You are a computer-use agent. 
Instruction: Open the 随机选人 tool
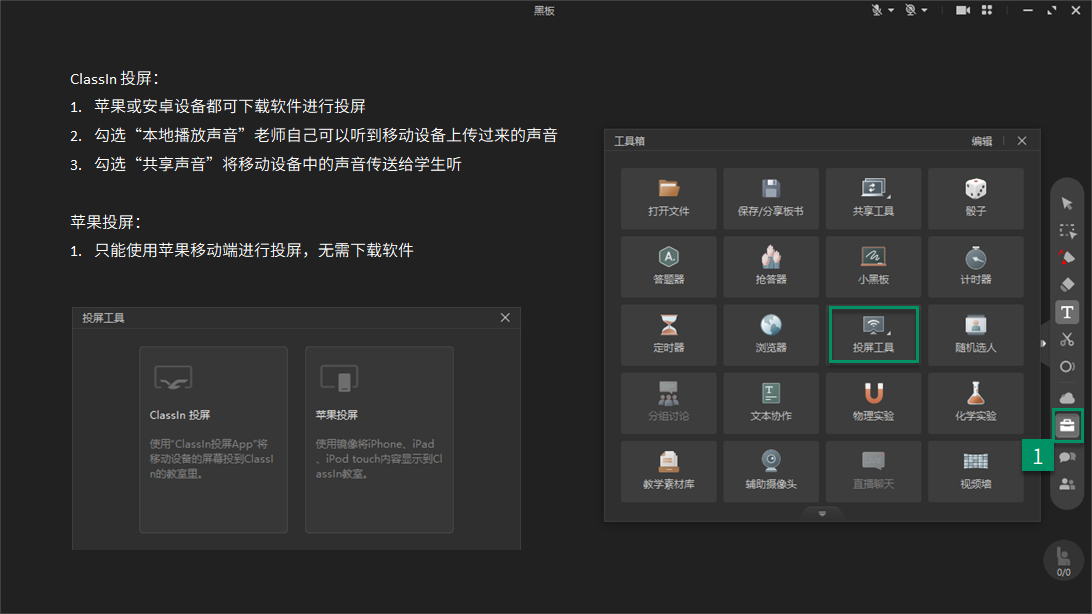(x=976, y=335)
